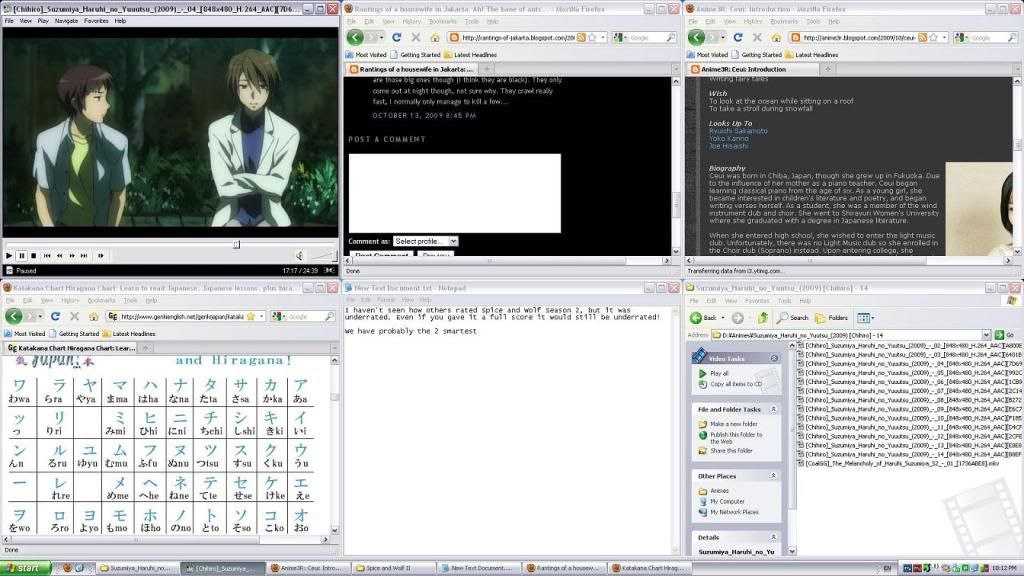Click the Windows Start button
1024x576 pixels.
(25, 568)
